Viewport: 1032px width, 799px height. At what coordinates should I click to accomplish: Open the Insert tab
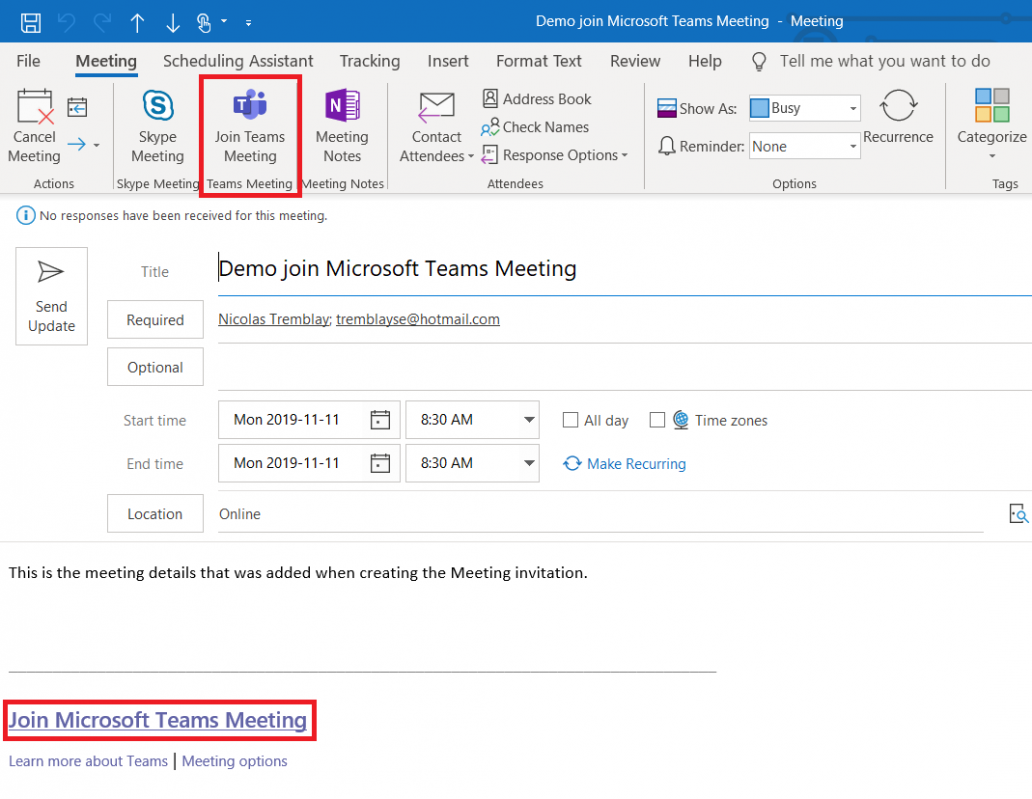[448, 61]
